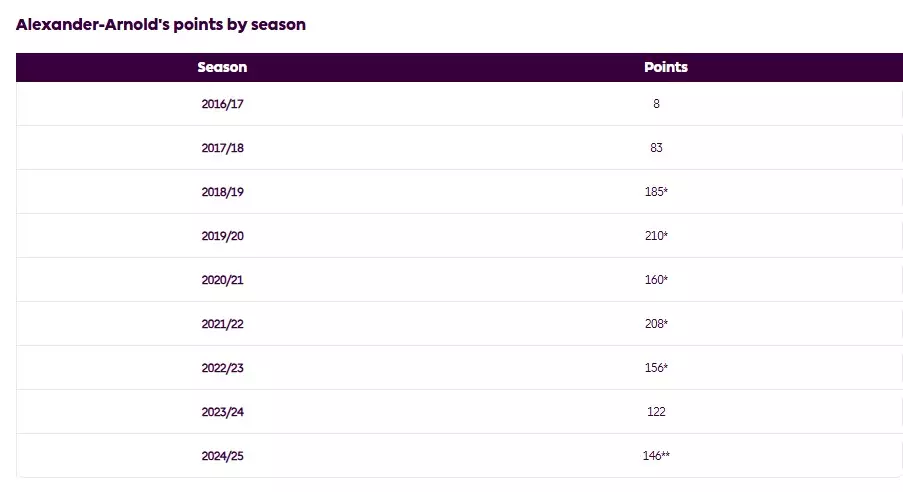Viewport: 903px width, 492px height.
Task: Select the 2016/17 season cell
Action: tap(222, 104)
